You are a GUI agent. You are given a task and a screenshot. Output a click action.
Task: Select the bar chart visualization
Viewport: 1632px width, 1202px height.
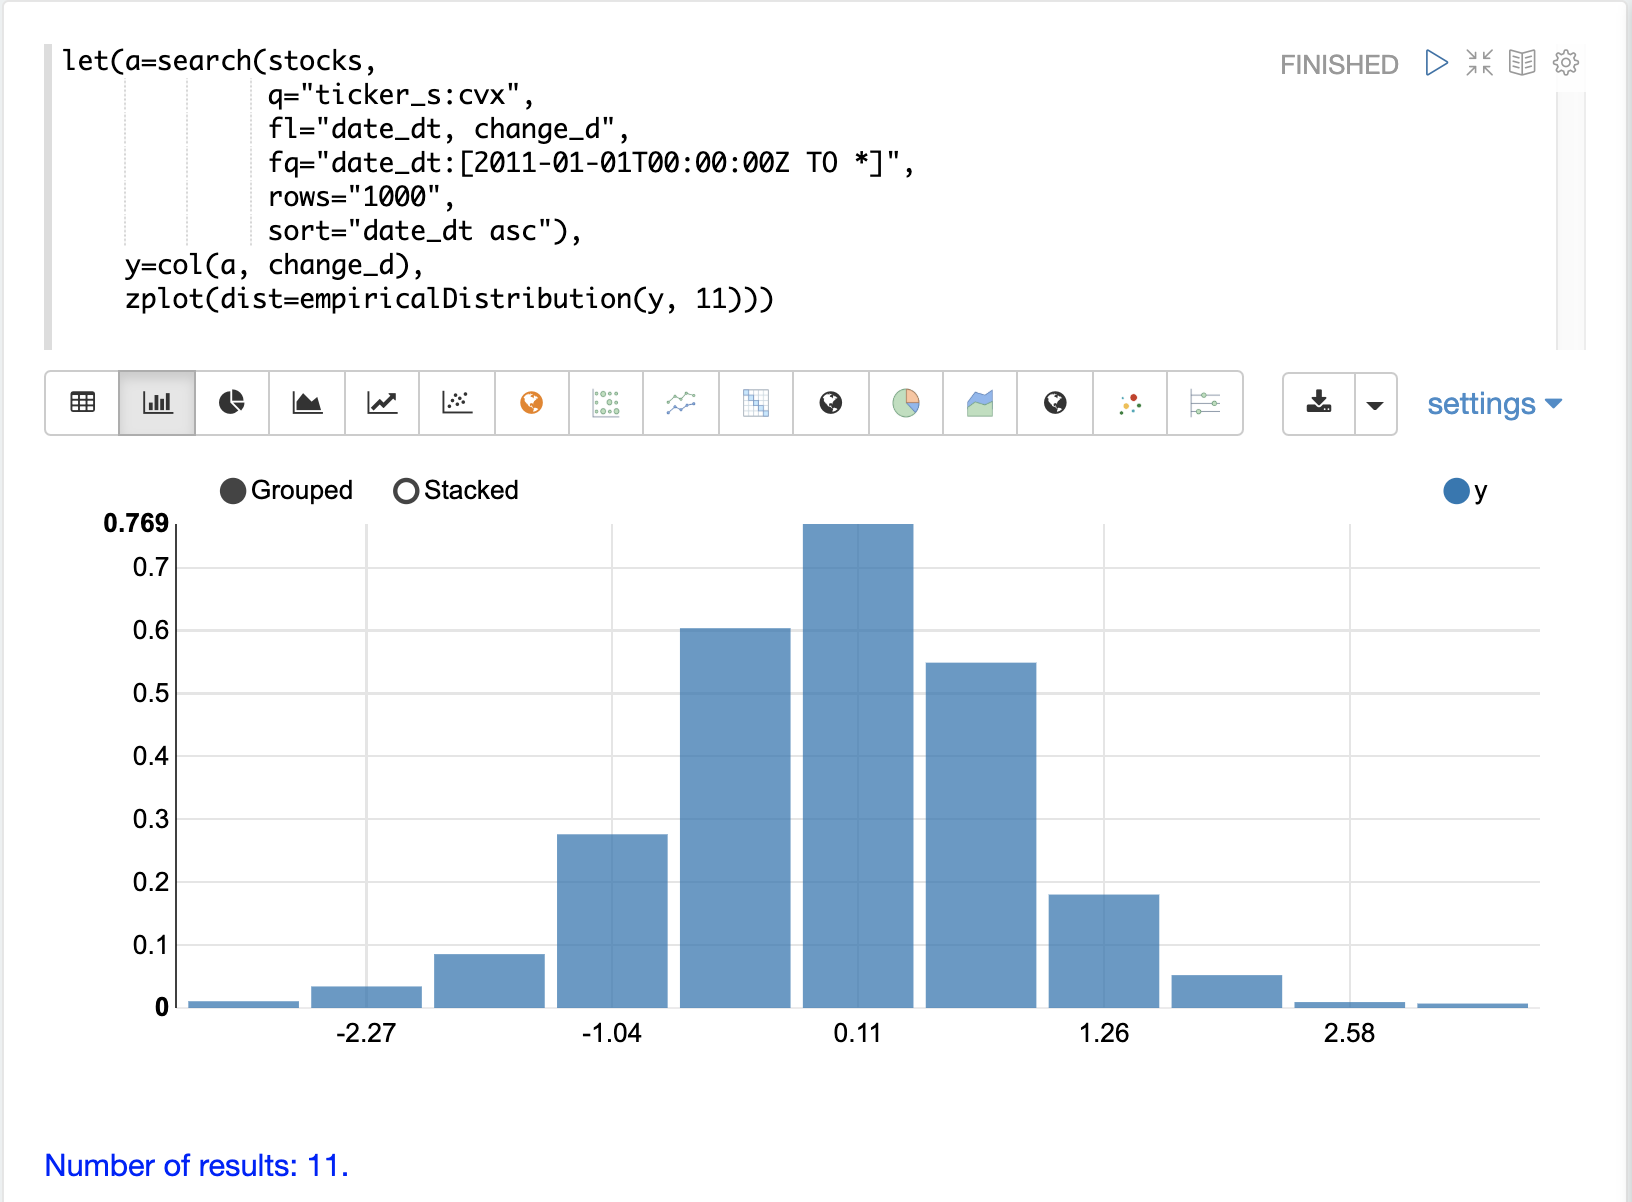(157, 403)
